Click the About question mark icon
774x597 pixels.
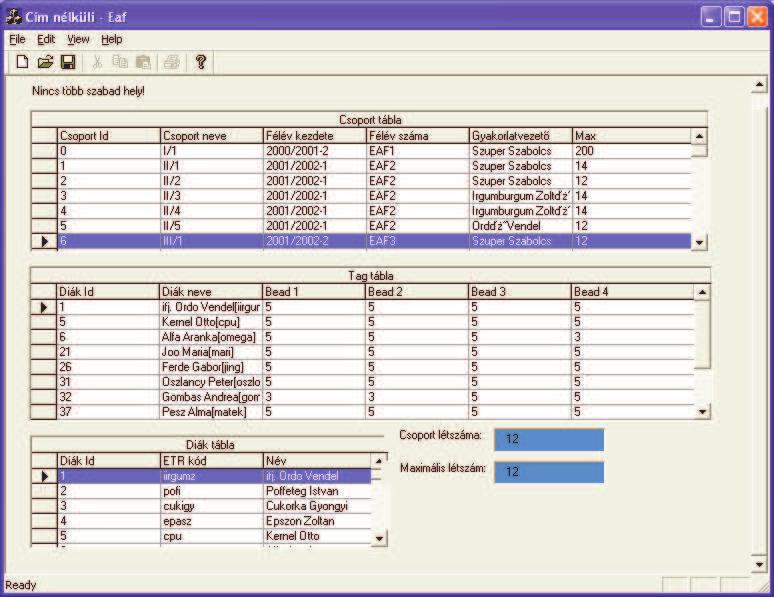tap(200, 62)
